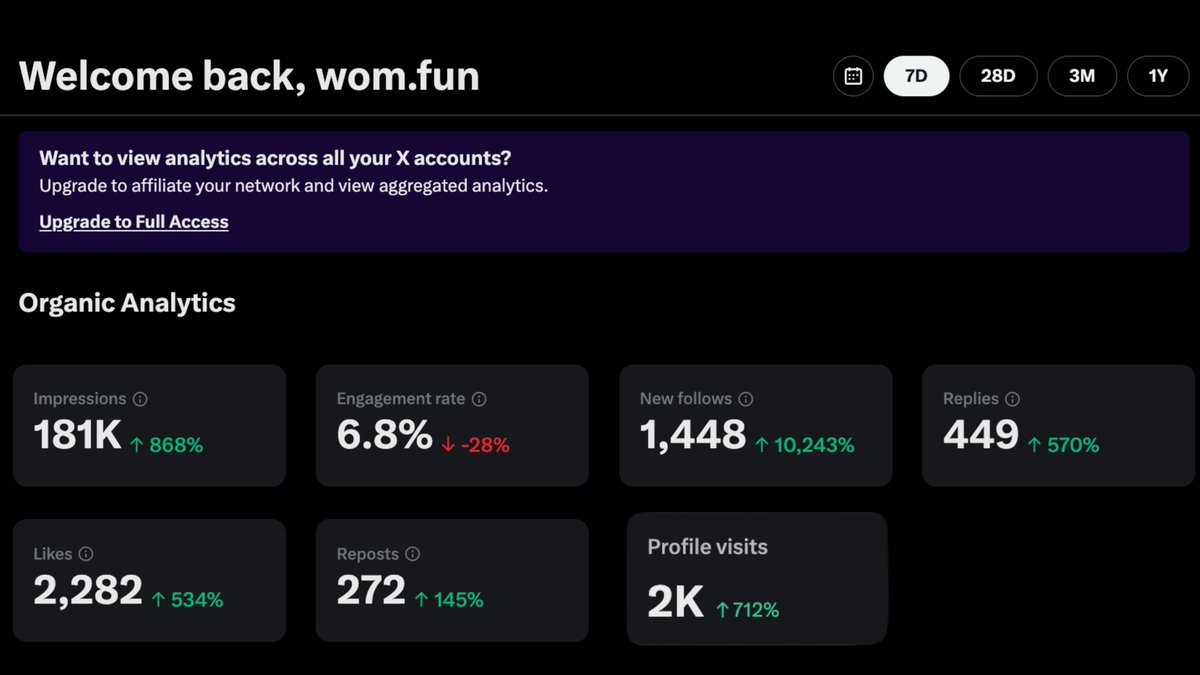
Task: Open the Reposts metric card
Action: [452, 580]
